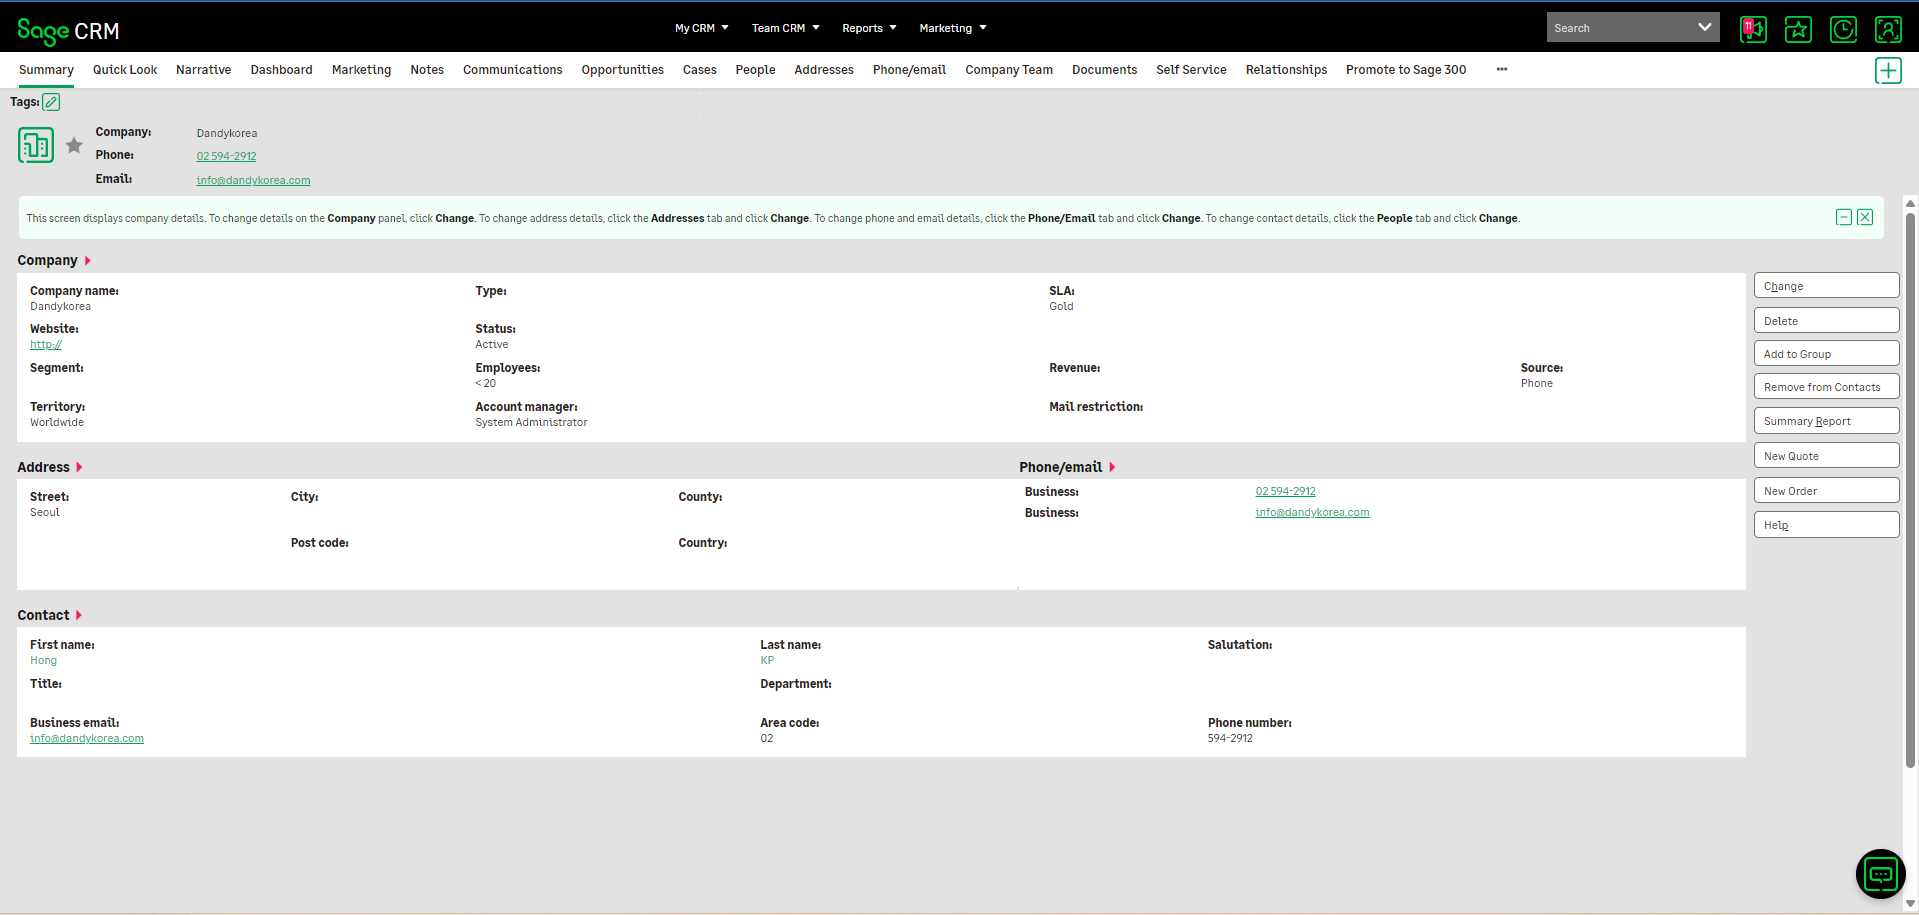Close the info banner
1919x915 pixels.
pyautogui.click(x=1865, y=217)
